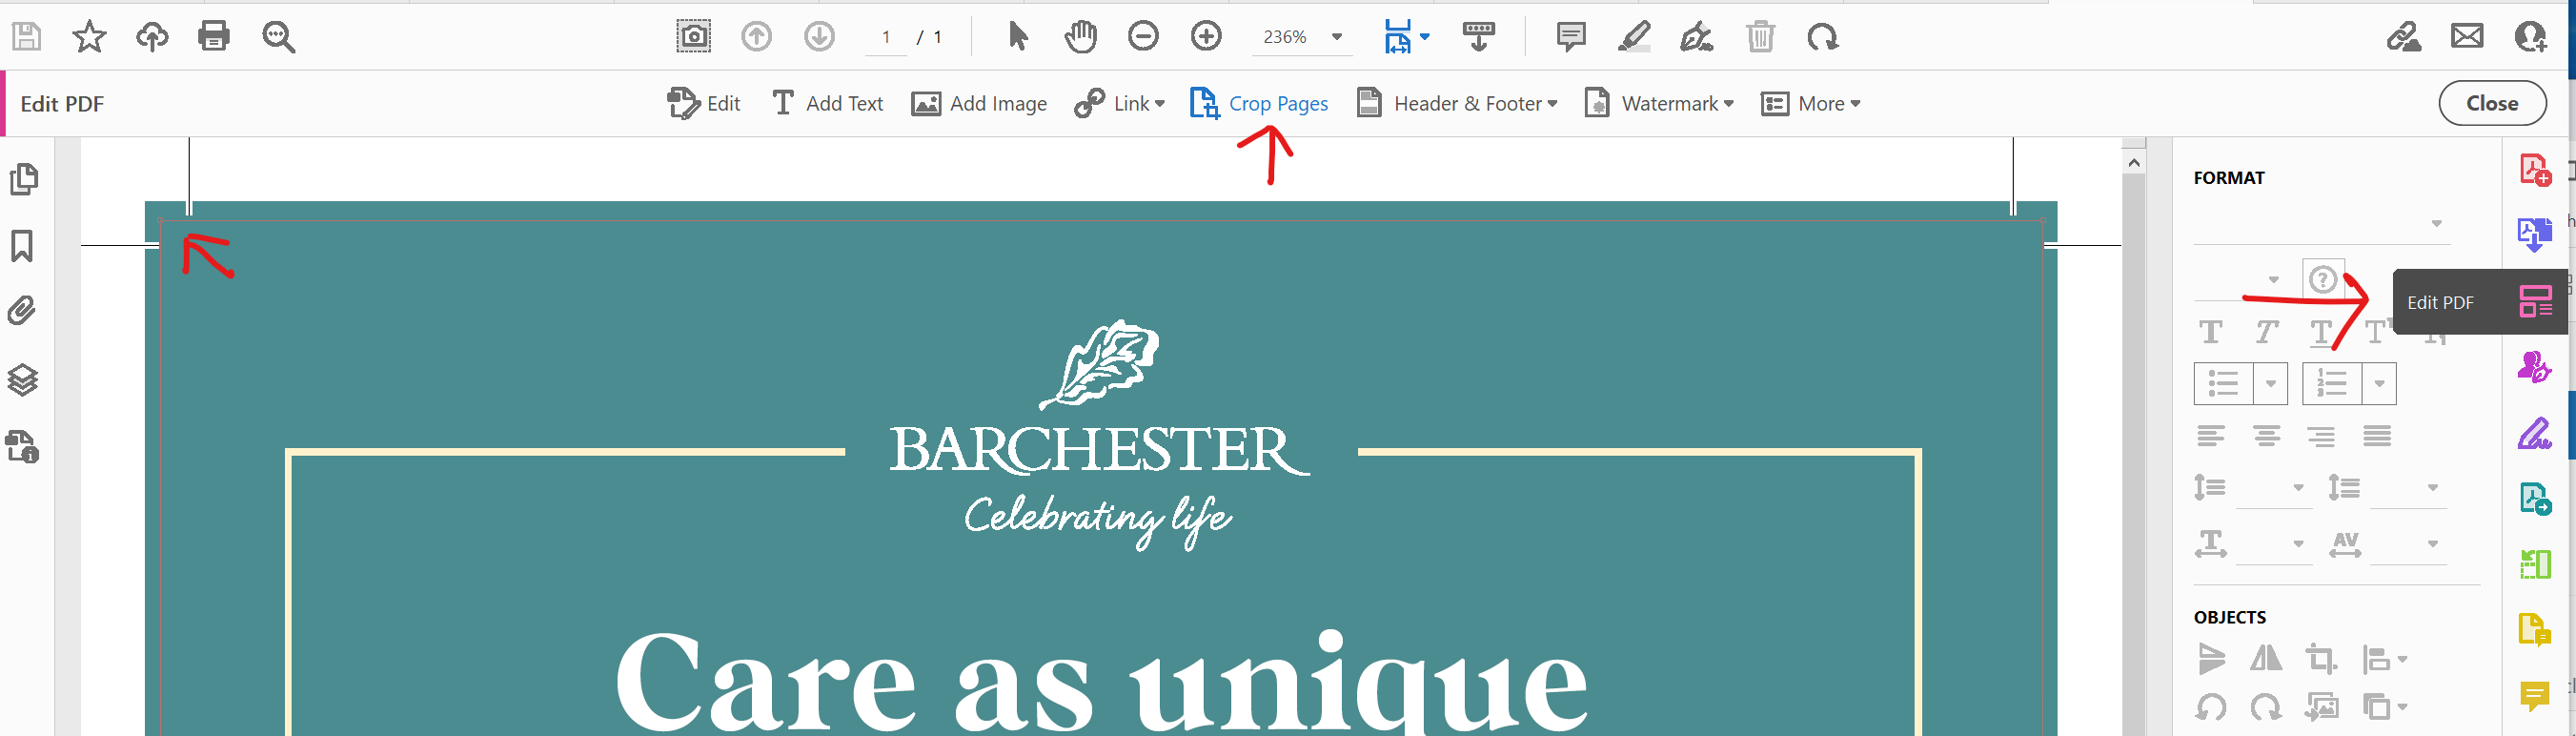This screenshot has height=736, width=2576.
Task: Open the share link icon at top right
Action: click(x=2404, y=37)
